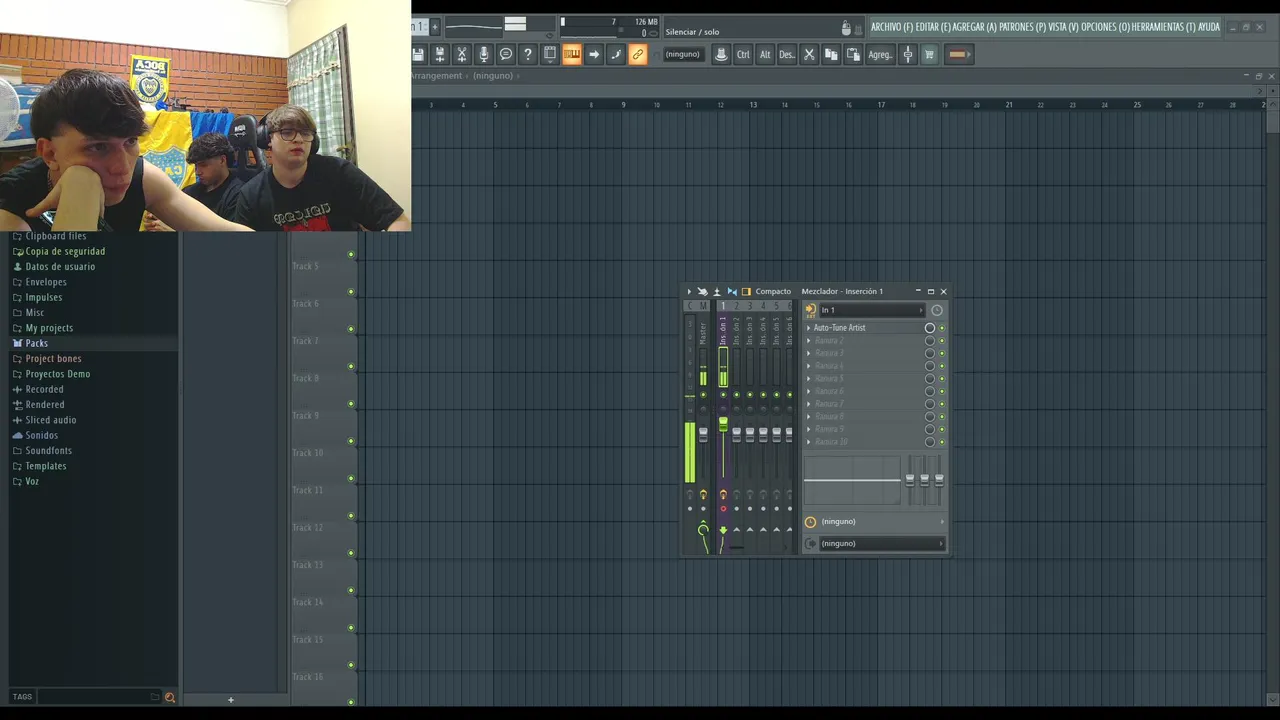Click the export down-arrow icon in toolbar
This screenshot has height=720, width=1280.
440,54
